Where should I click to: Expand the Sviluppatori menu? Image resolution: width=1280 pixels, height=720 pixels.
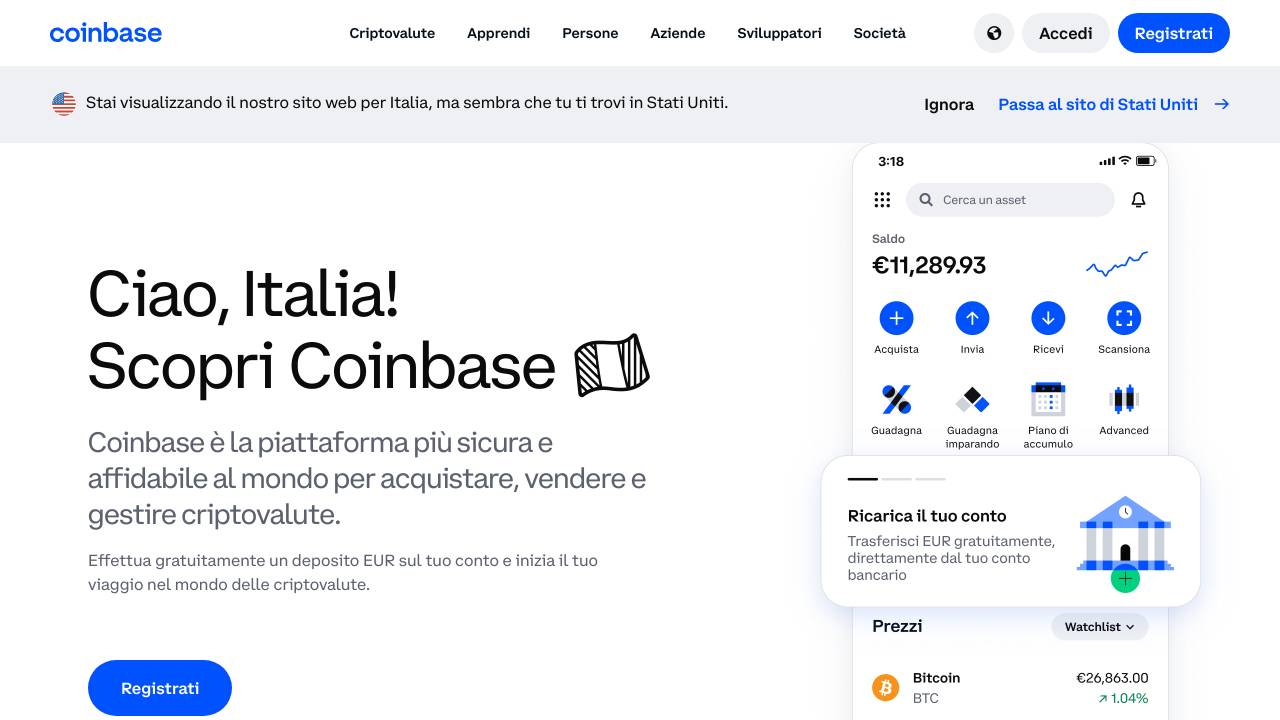[779, 33]
